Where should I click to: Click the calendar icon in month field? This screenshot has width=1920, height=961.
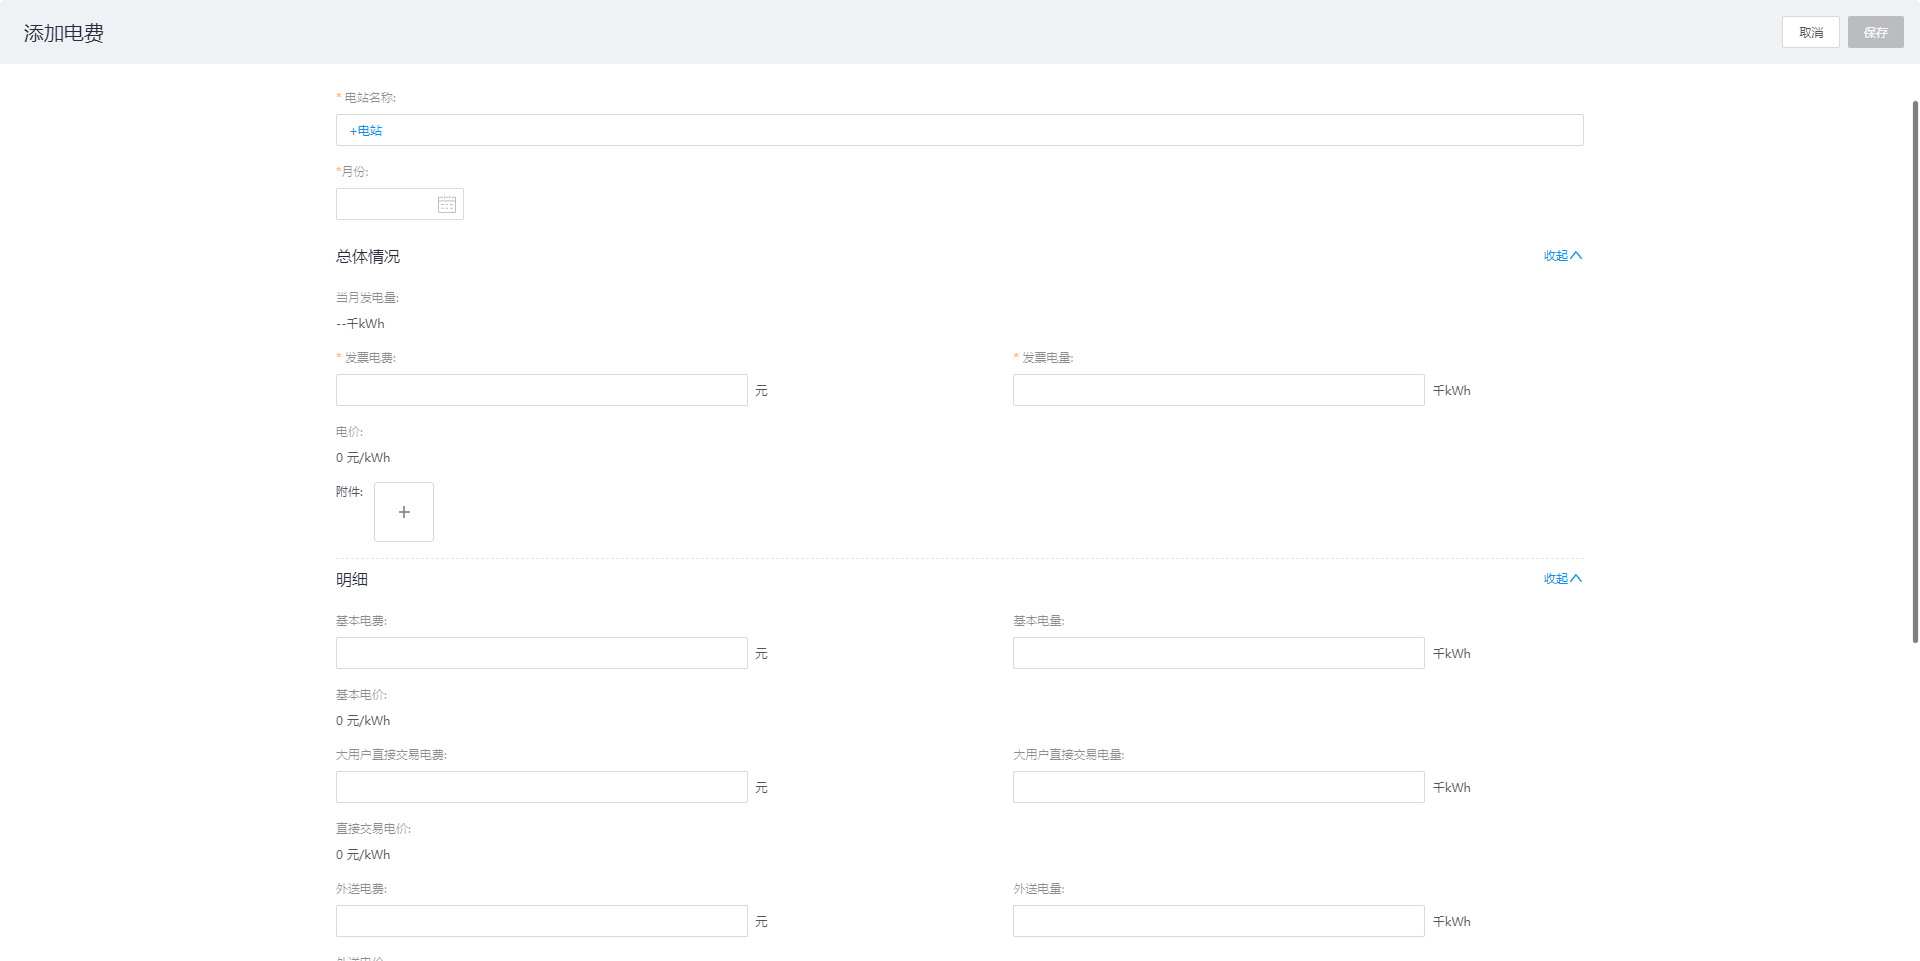pos(447,204)
